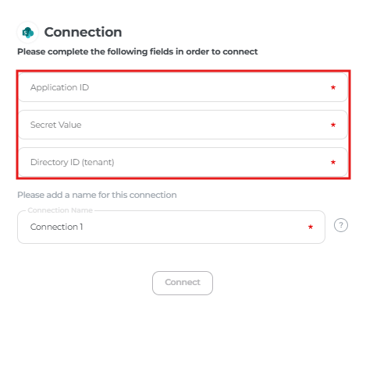The width and height of the screenshot is (366, 370).
Task: Focus the Directory ID (tenant) input field
Action: 183,162
